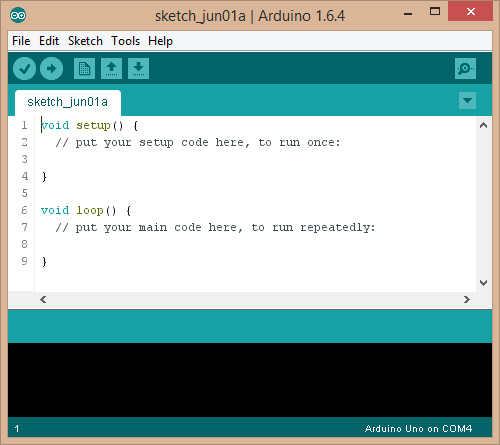The height and width of the screenshot is (445, 500).
Task: Open the Edit menu
Action: (x=49, y=41)
